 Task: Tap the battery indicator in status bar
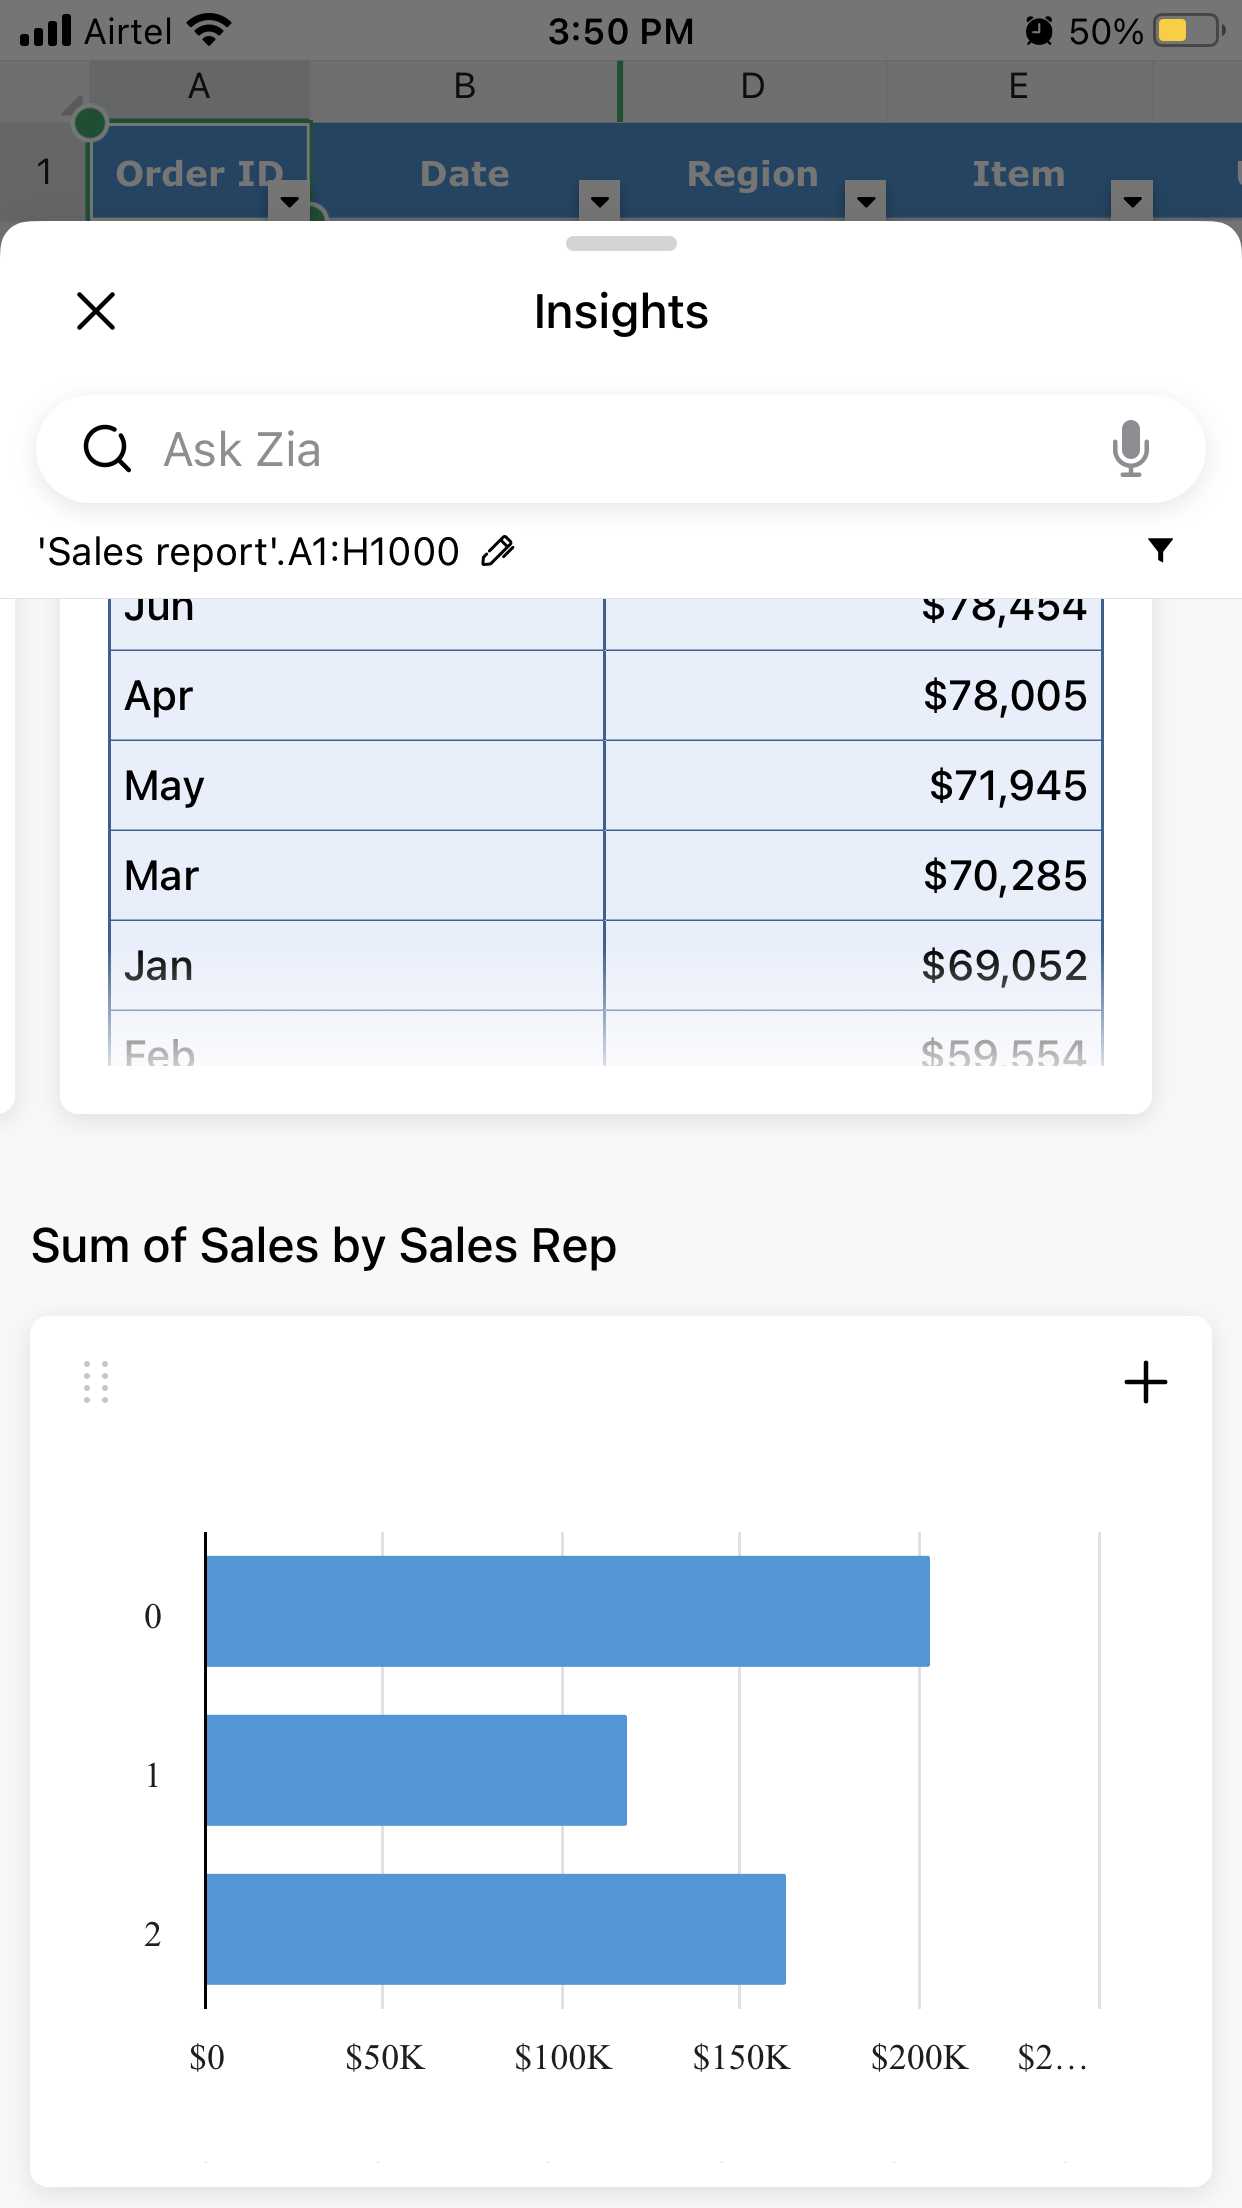[x=1187, y=31]
